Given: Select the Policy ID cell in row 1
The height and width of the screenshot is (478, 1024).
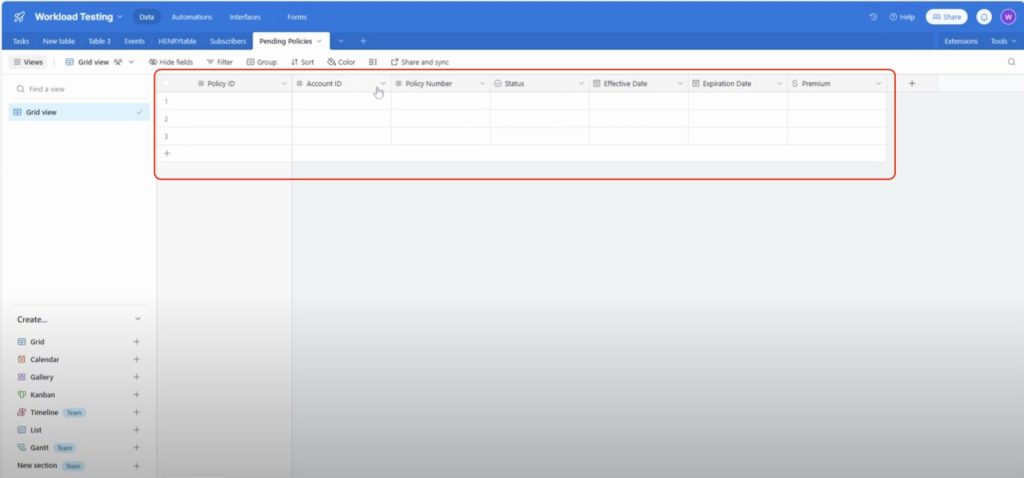Looking at the screenshot, I should coord(224,101).
